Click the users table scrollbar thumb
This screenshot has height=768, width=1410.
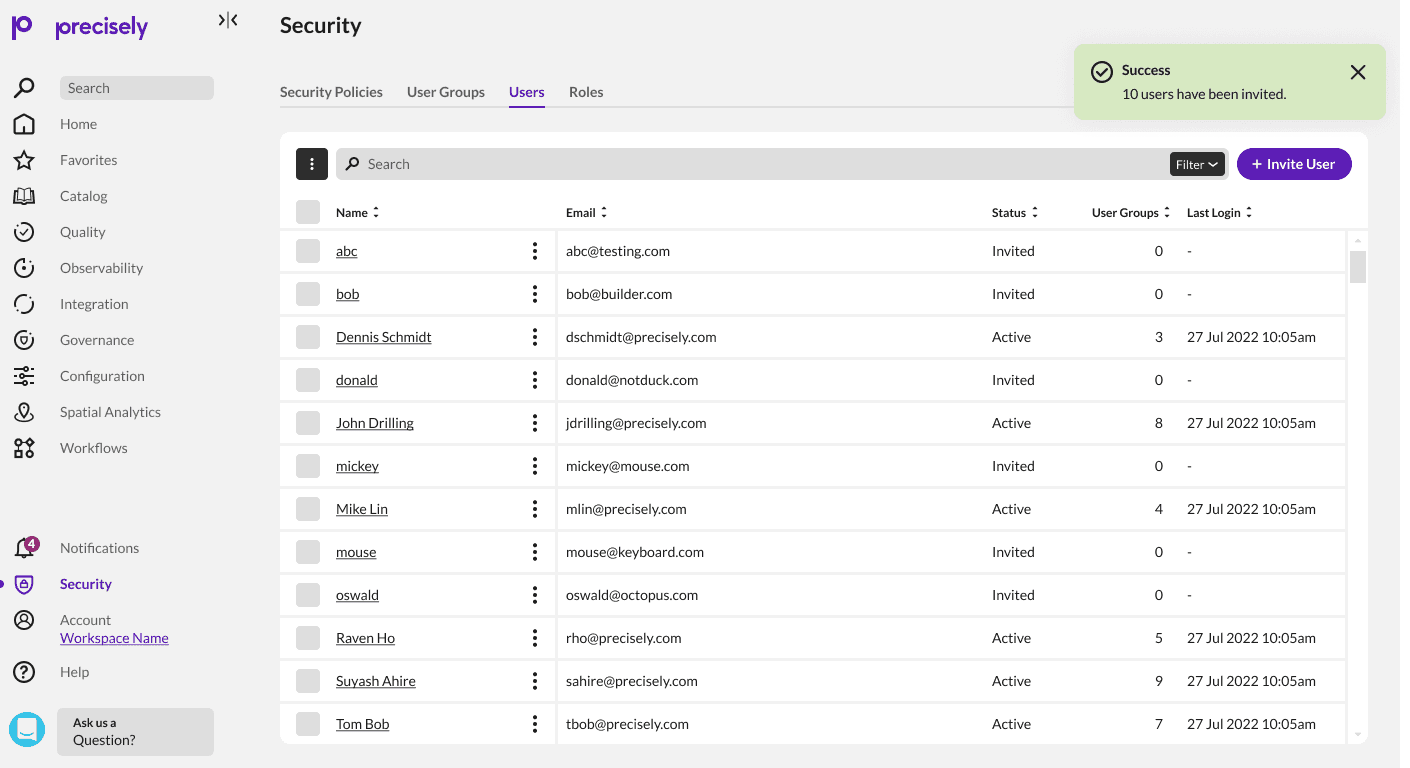(1358, 267)
